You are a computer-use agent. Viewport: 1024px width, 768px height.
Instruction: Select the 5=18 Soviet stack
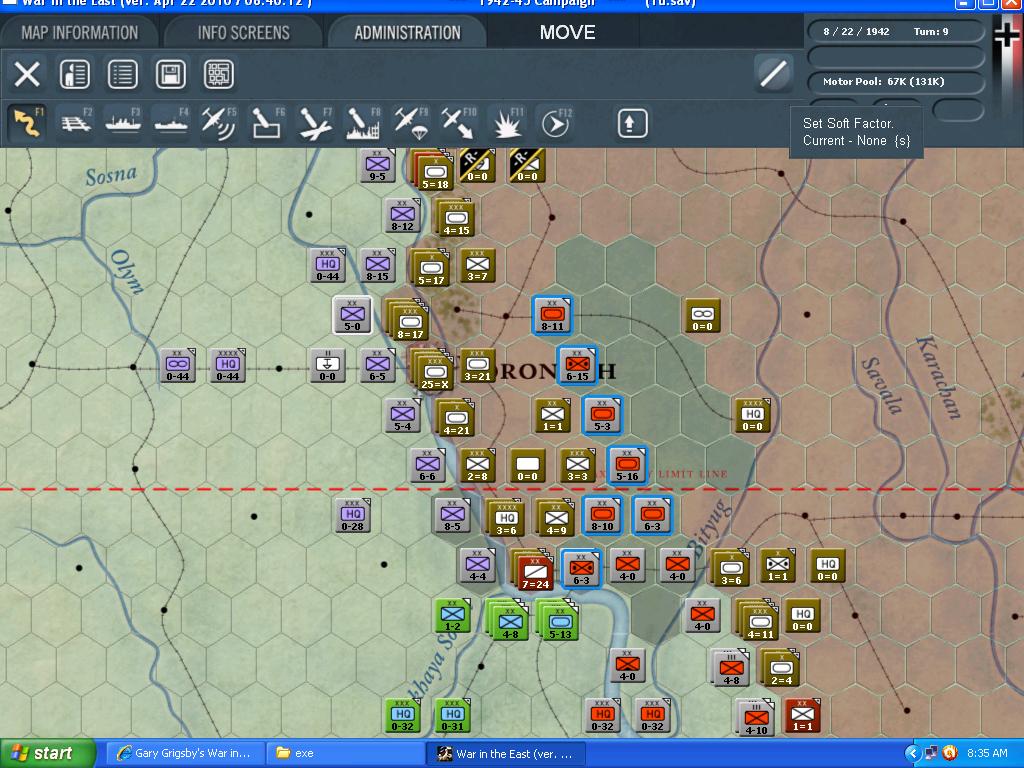[x=434, y=174]
